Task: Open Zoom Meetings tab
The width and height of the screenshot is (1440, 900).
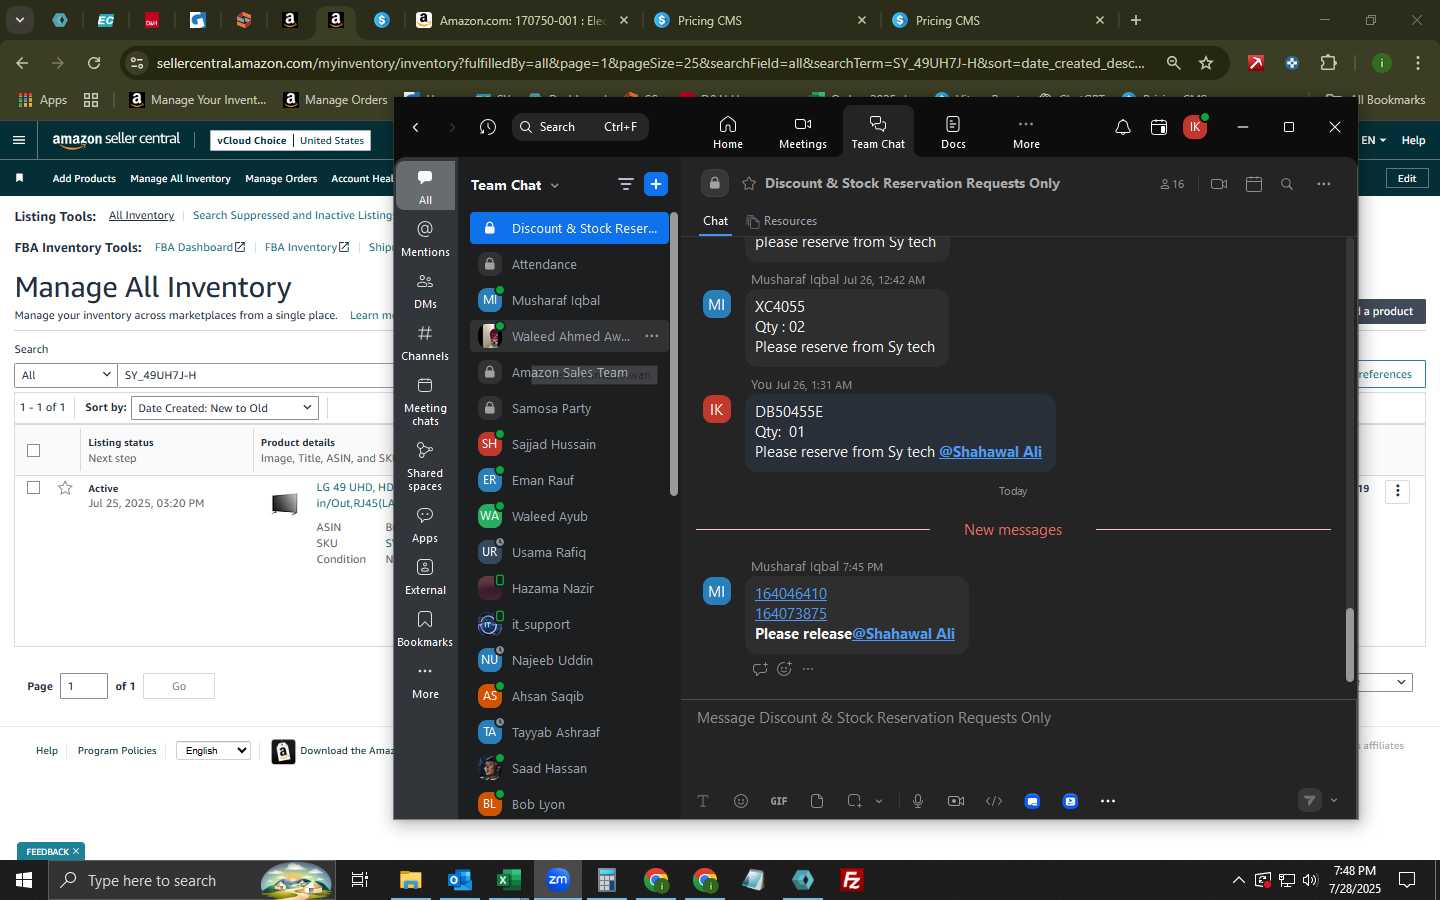Action: [x=802, y=132]
